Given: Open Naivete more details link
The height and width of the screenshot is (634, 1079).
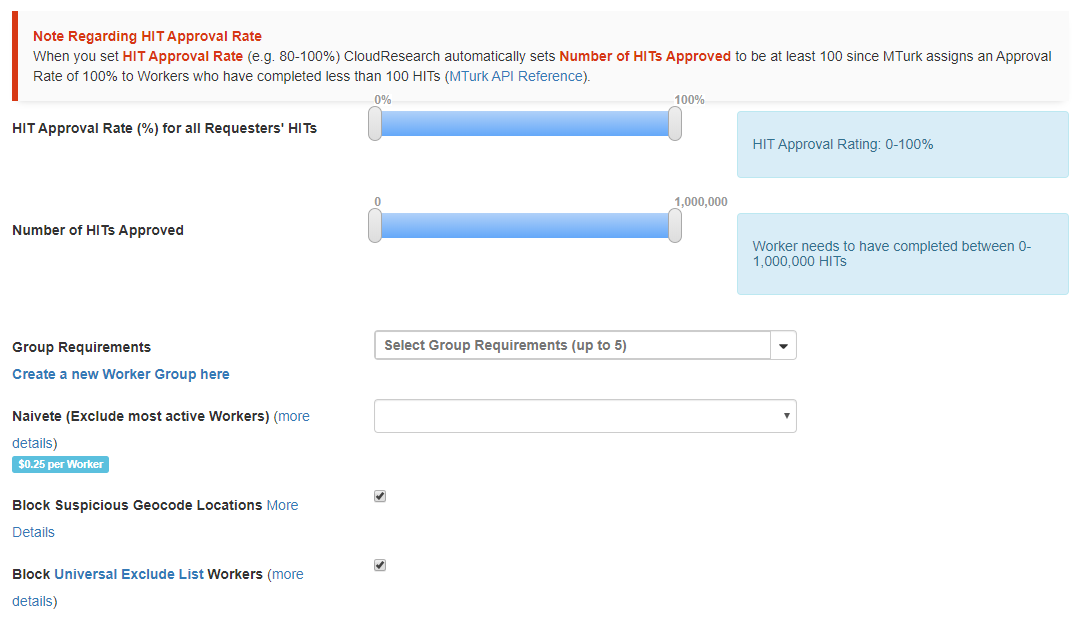Looking at the screenshot, I should click(x=293, y=416).
